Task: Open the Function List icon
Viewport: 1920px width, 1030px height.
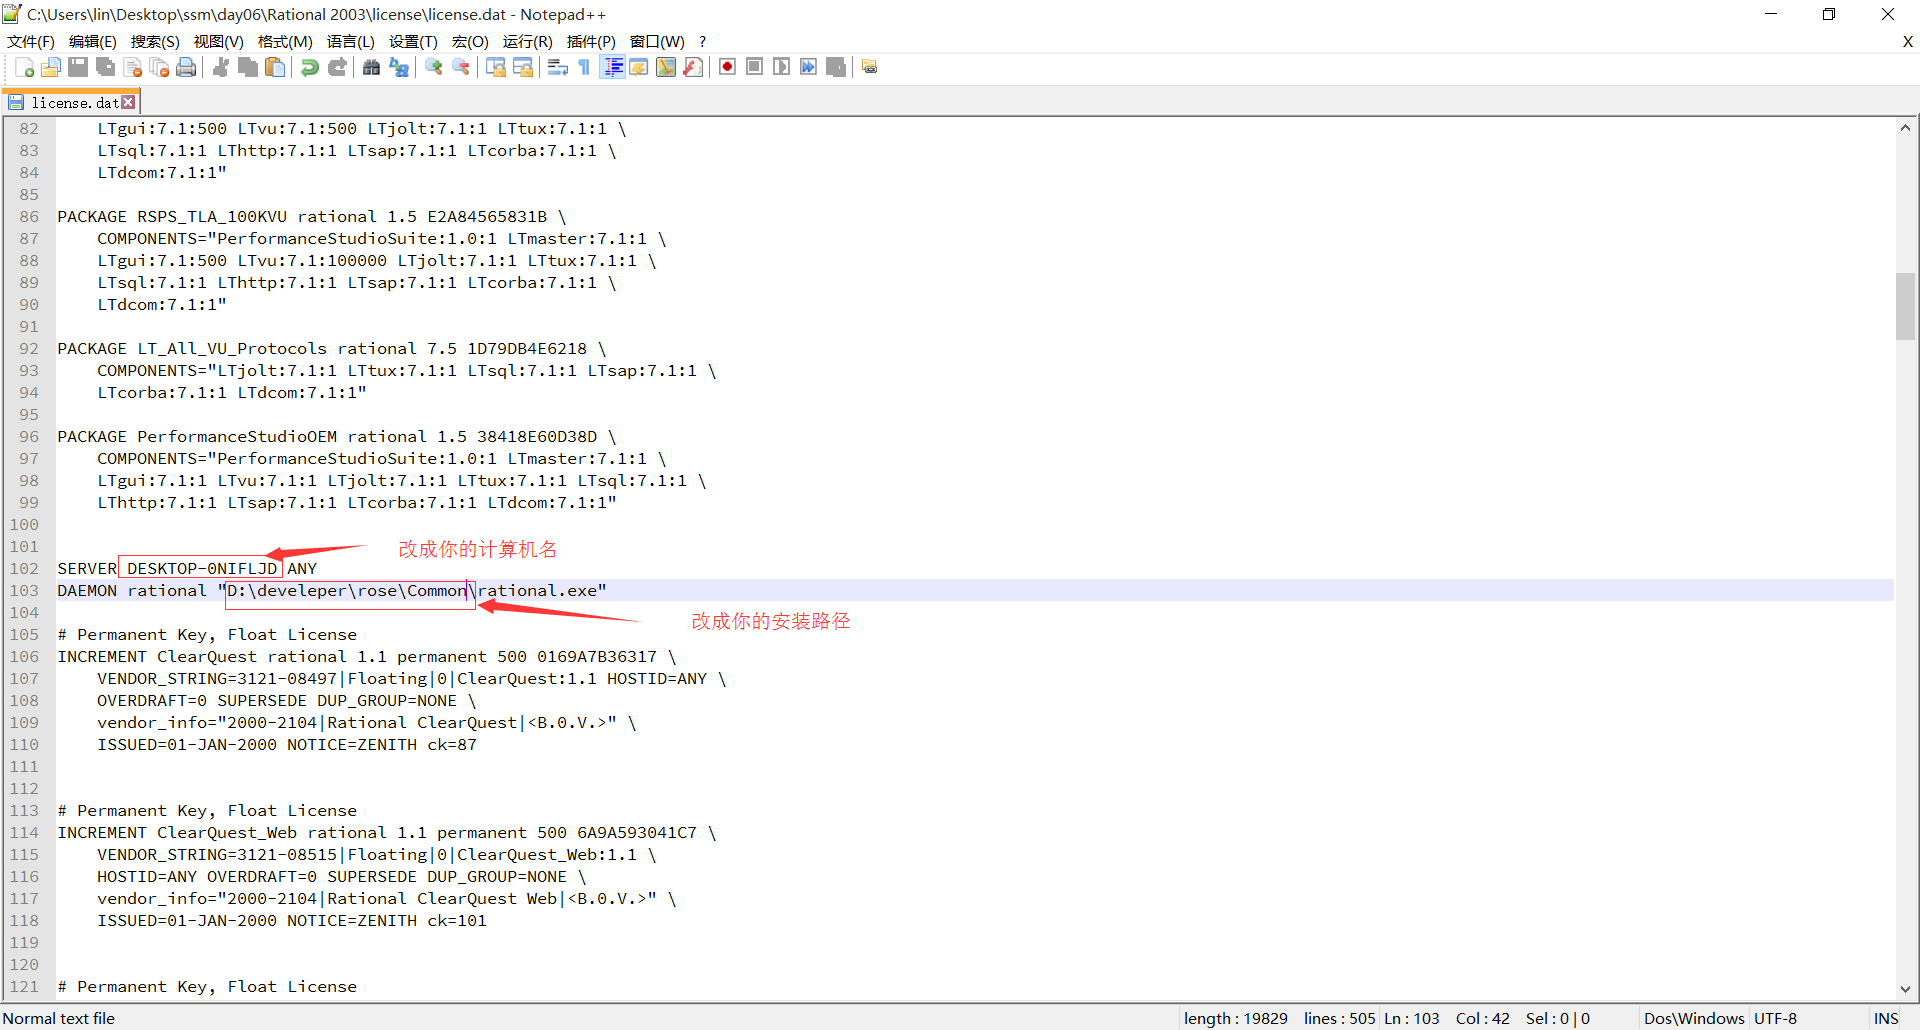Action: tap(693, 67)
